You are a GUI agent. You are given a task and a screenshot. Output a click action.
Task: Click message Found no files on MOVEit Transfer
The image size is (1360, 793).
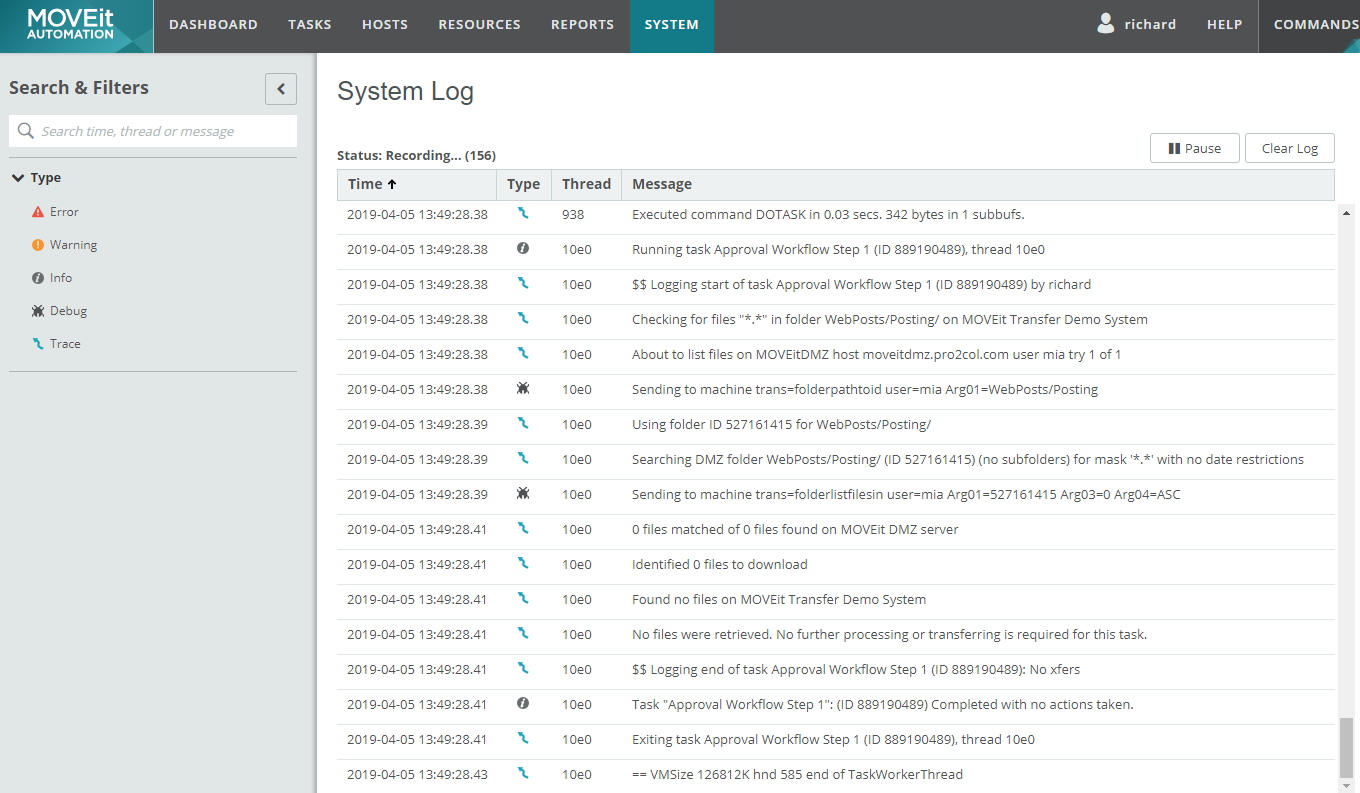pos(779,599)
